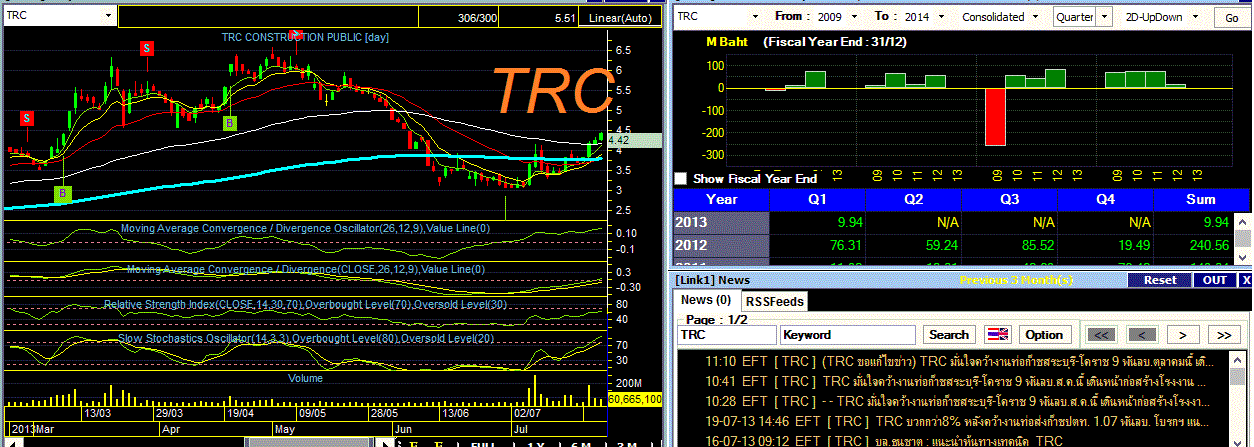The height and width of the screenshot is (447, 1254).
Task: Click the Relative Strength Index indicator label
Action: point(305,304)
